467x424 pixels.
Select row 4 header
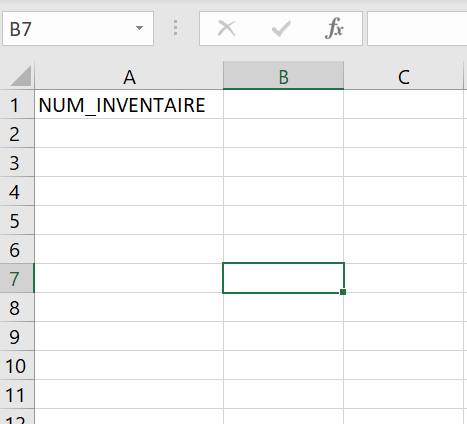click(17, 191)
